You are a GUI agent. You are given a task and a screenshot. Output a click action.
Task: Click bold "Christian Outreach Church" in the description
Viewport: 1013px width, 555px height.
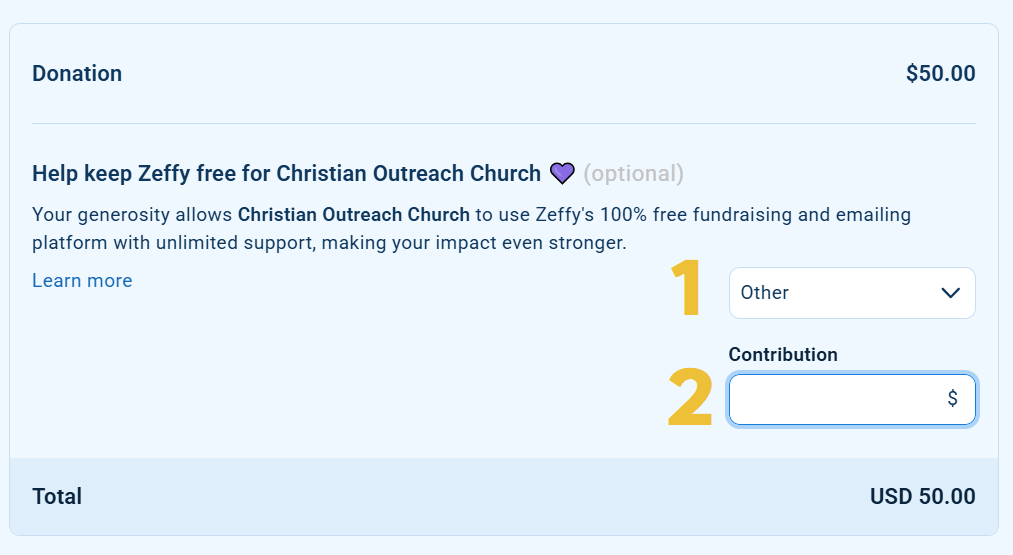353,215
